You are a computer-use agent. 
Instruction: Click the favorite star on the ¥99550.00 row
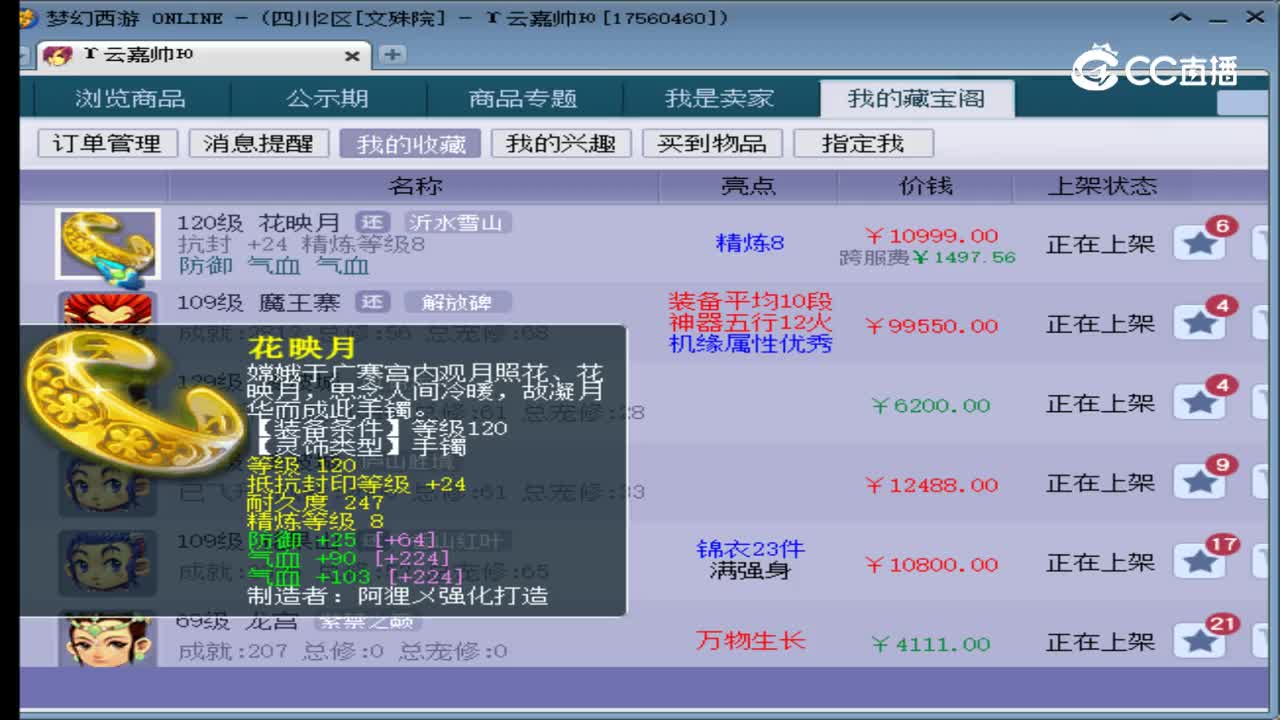[1199, 323]
